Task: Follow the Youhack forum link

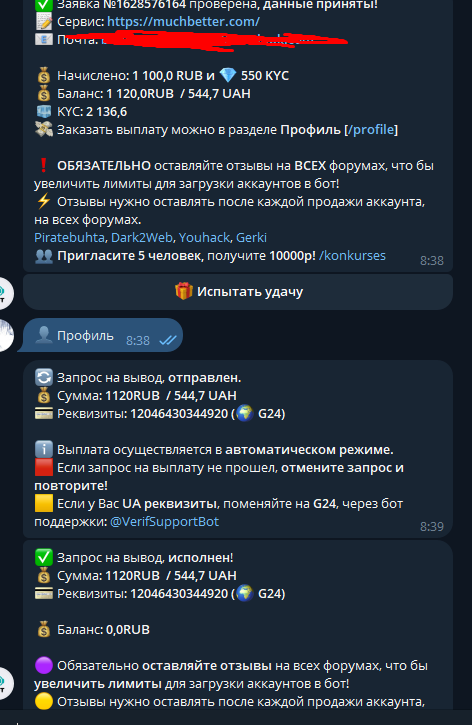Action: pyautogui.click(x=204, y=238)
